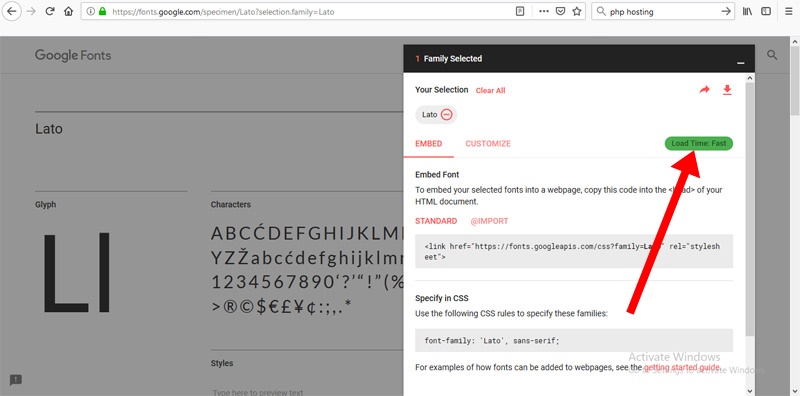Switch to the EMBED tab
The width and height of the screenshot is (800, 396).
429,144
